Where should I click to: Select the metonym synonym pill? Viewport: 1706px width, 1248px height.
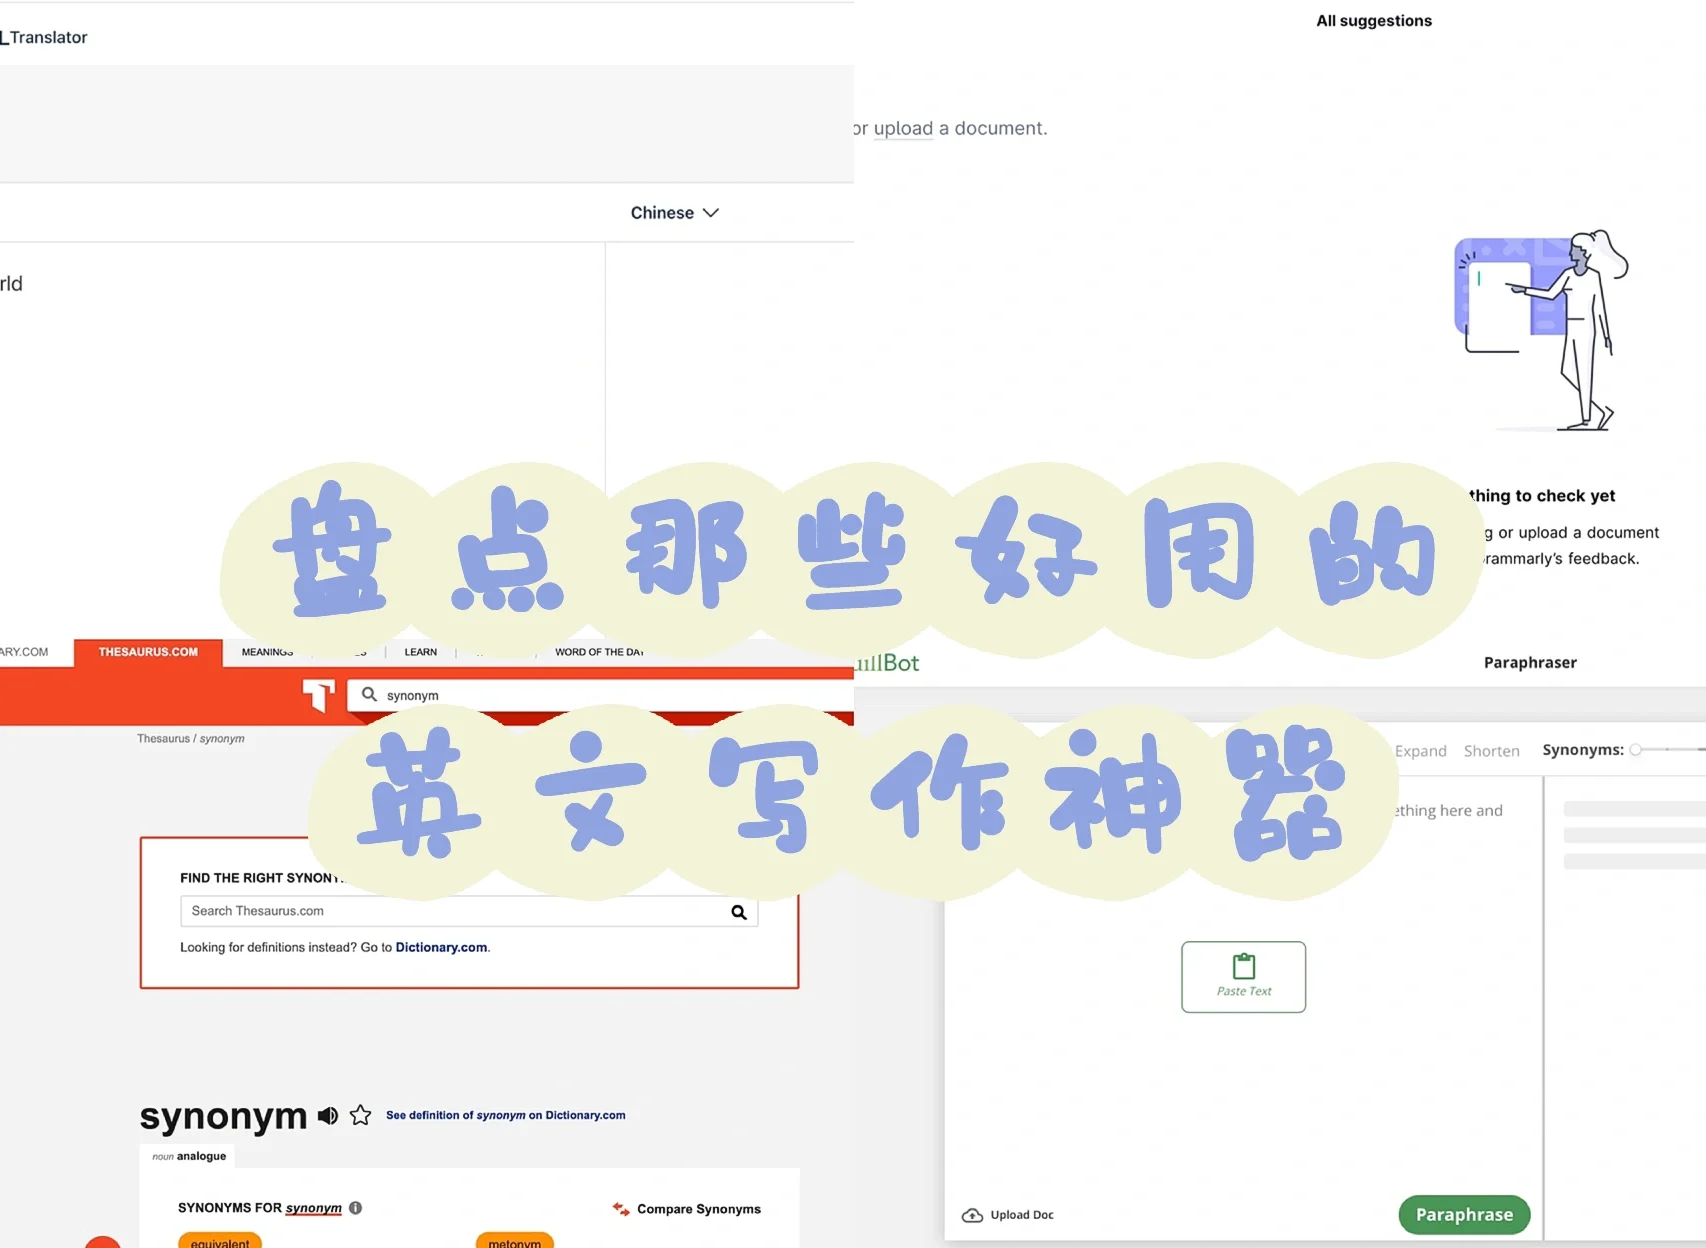click(514, 1241)
